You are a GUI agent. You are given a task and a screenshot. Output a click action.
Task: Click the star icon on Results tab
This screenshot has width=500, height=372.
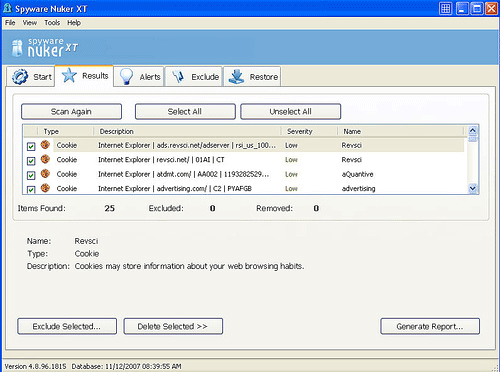click(69, 75)
